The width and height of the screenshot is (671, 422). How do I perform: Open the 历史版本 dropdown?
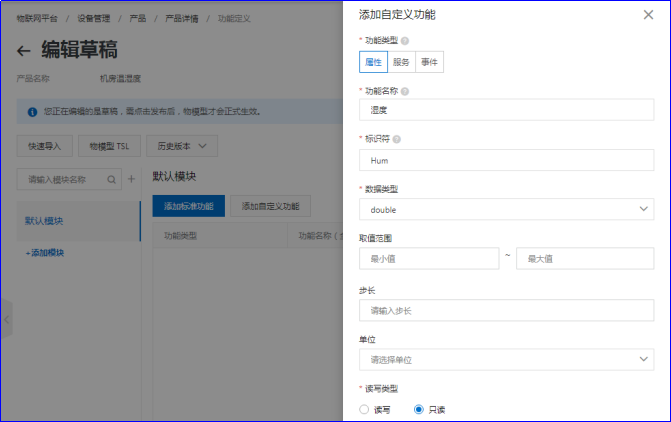(182, 146)
